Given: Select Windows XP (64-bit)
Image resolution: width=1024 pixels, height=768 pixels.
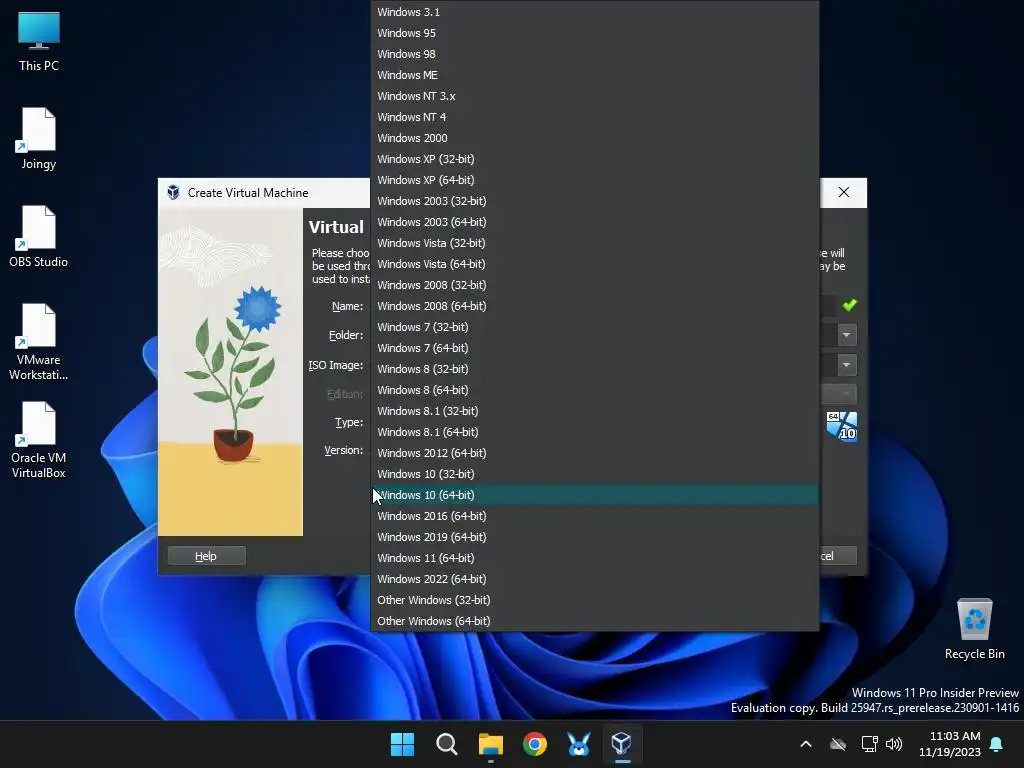Looking at the screenshot, I should tap(595, 180).
